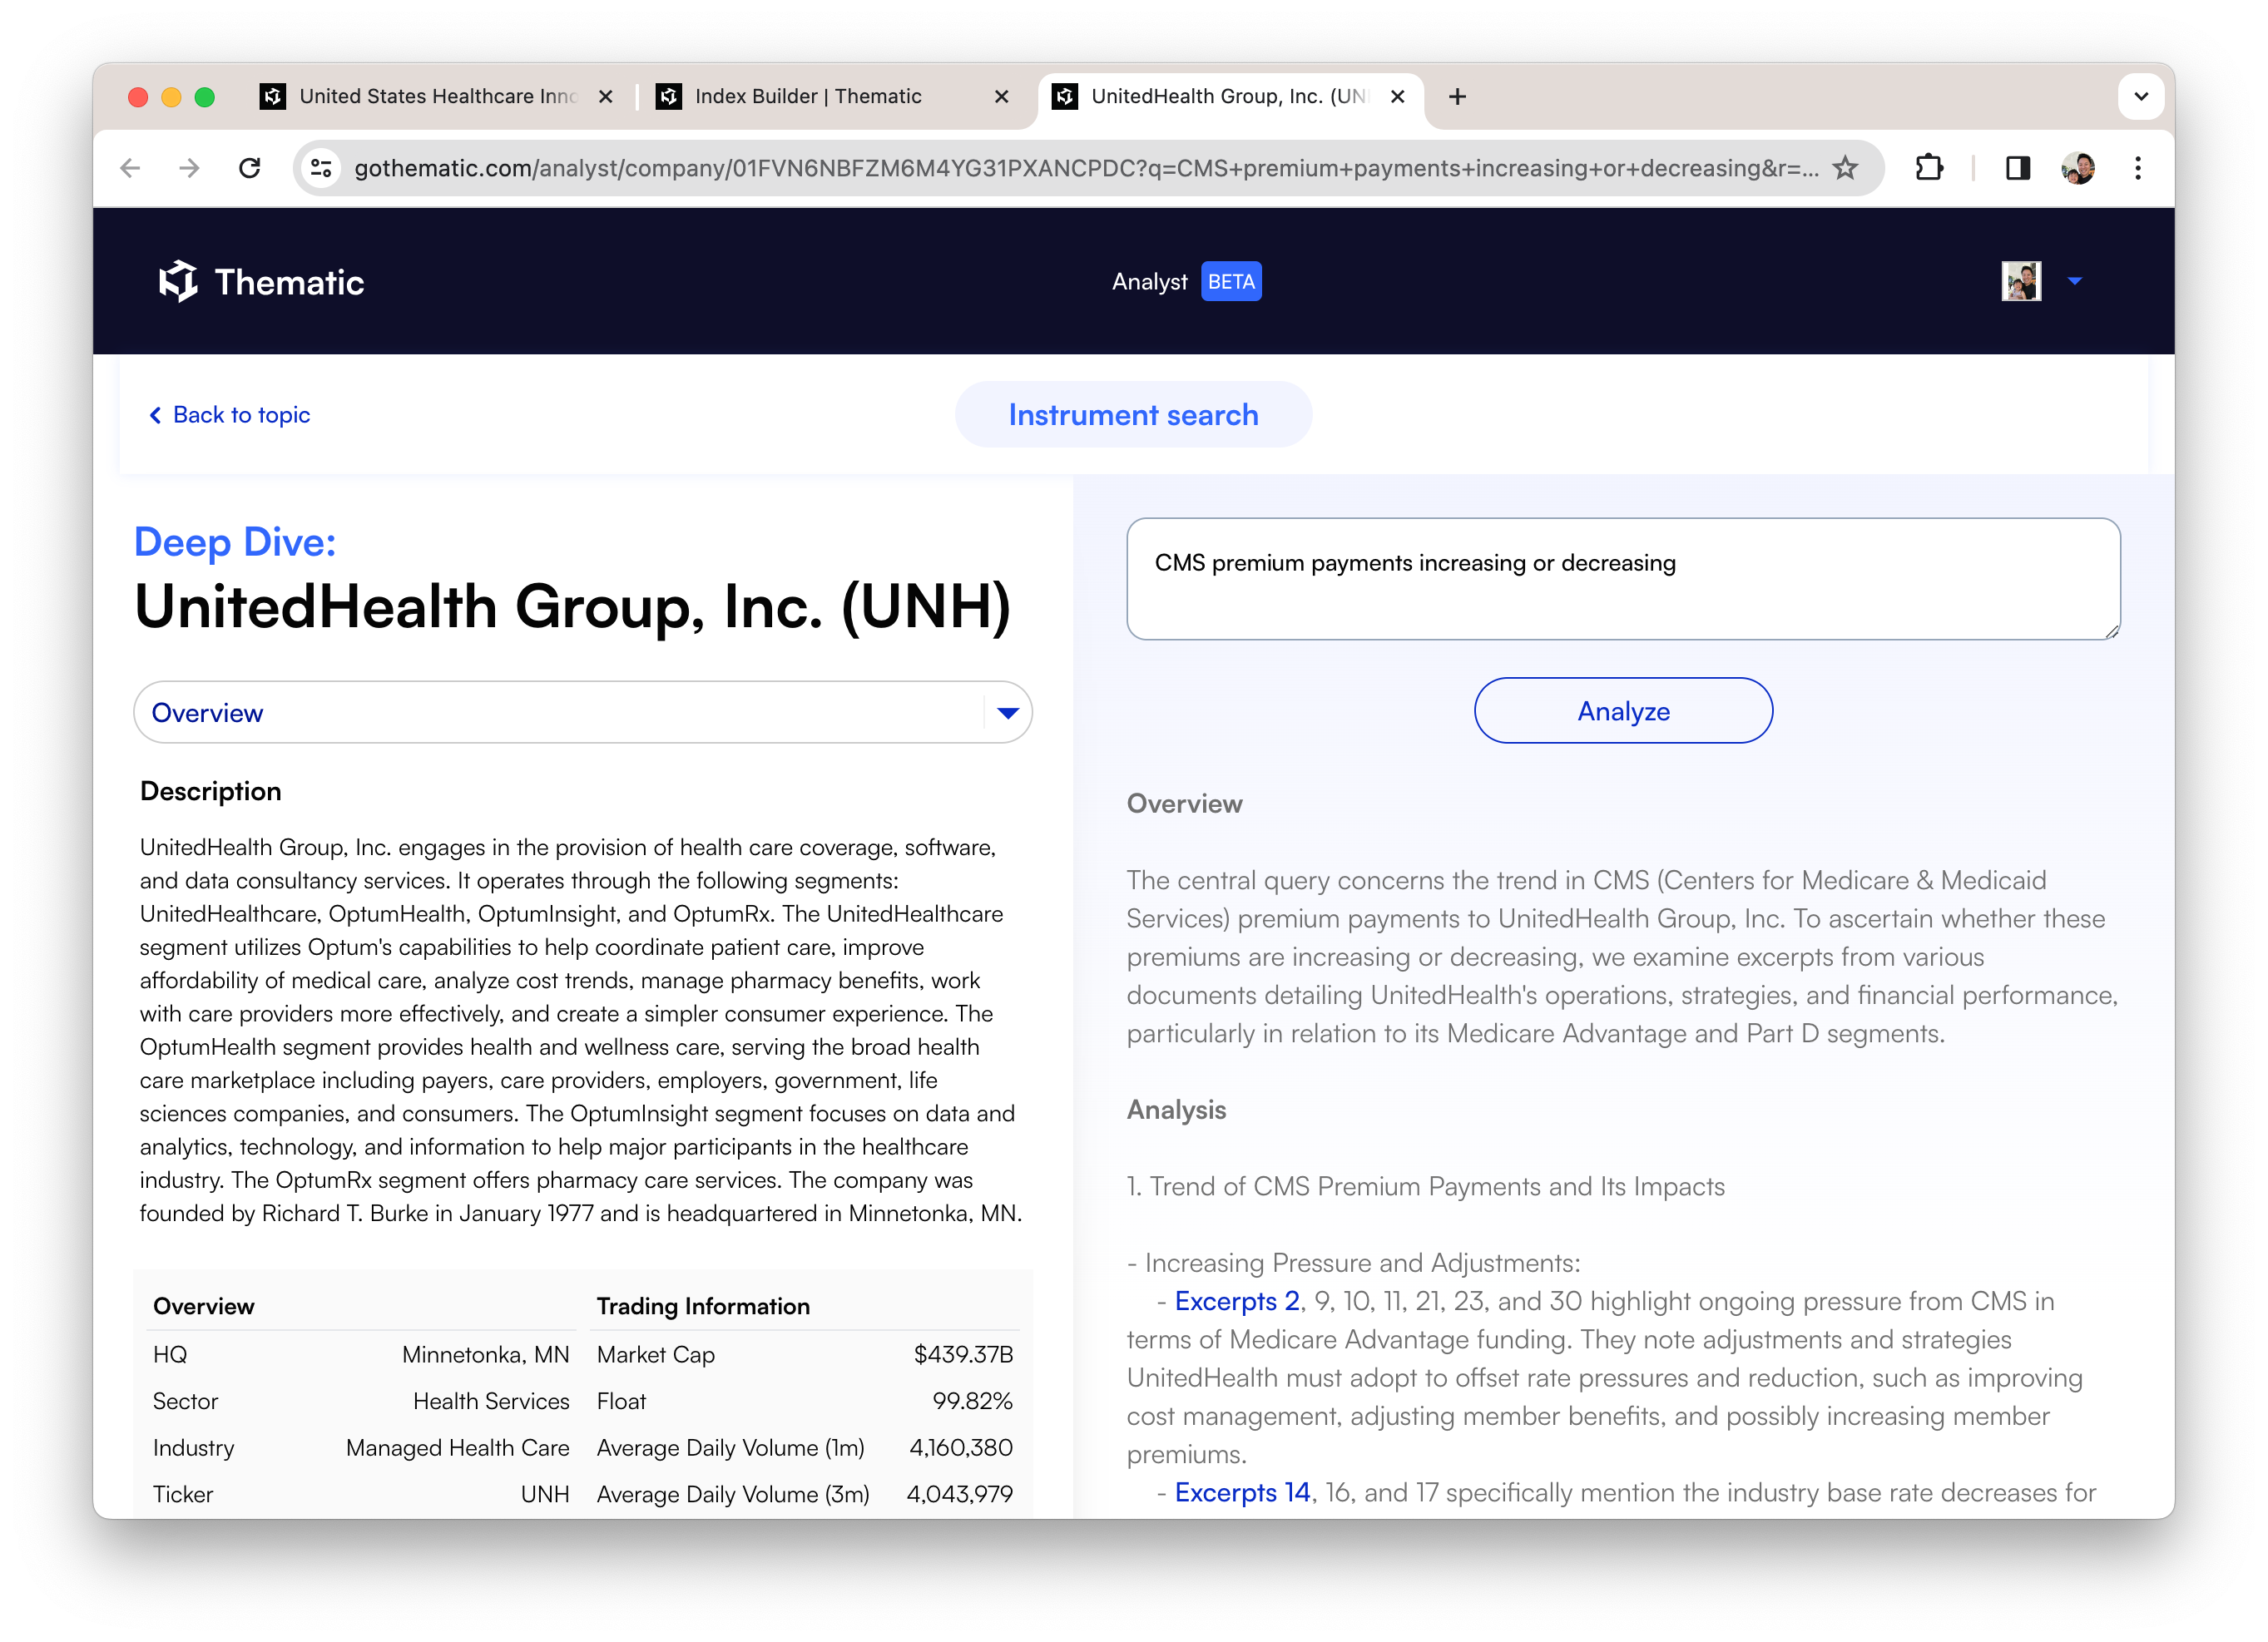Reload the current page
Image resolution: width=2268 pixels, height=1642 pixels.
click(x=250, y=168)
